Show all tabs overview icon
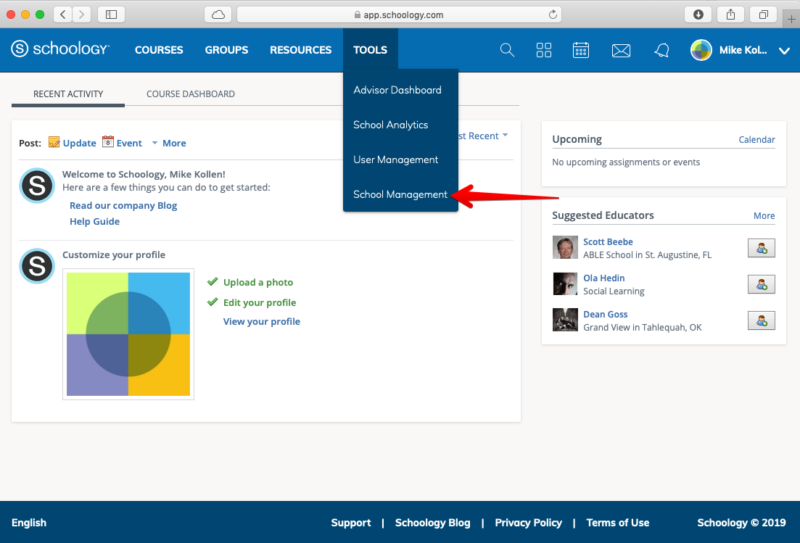The image size is (800, 543). 763,14
